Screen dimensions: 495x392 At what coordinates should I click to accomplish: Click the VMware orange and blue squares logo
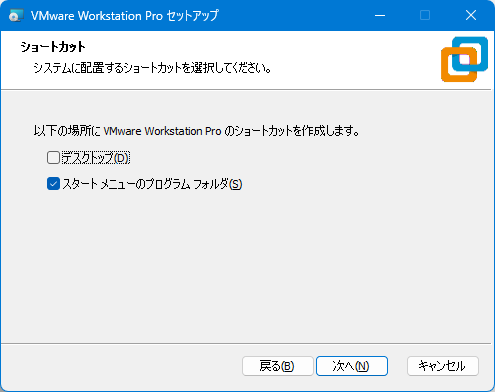(x=464, y=59)
